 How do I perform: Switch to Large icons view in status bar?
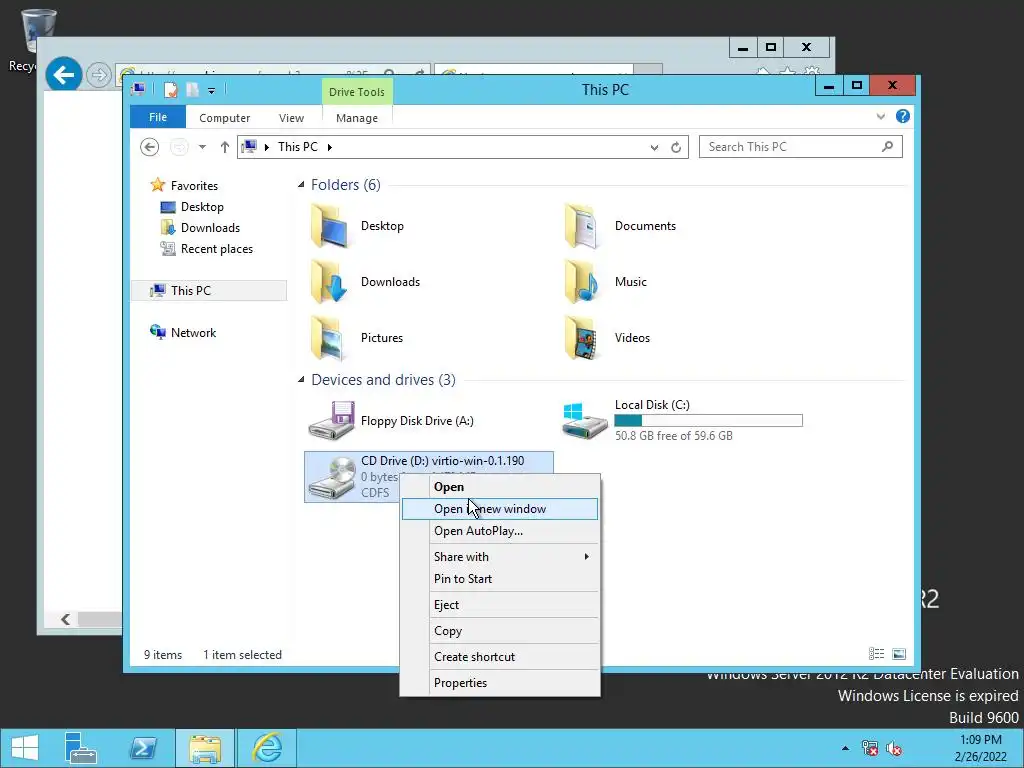pyautogui.click(x=899, y=654)
